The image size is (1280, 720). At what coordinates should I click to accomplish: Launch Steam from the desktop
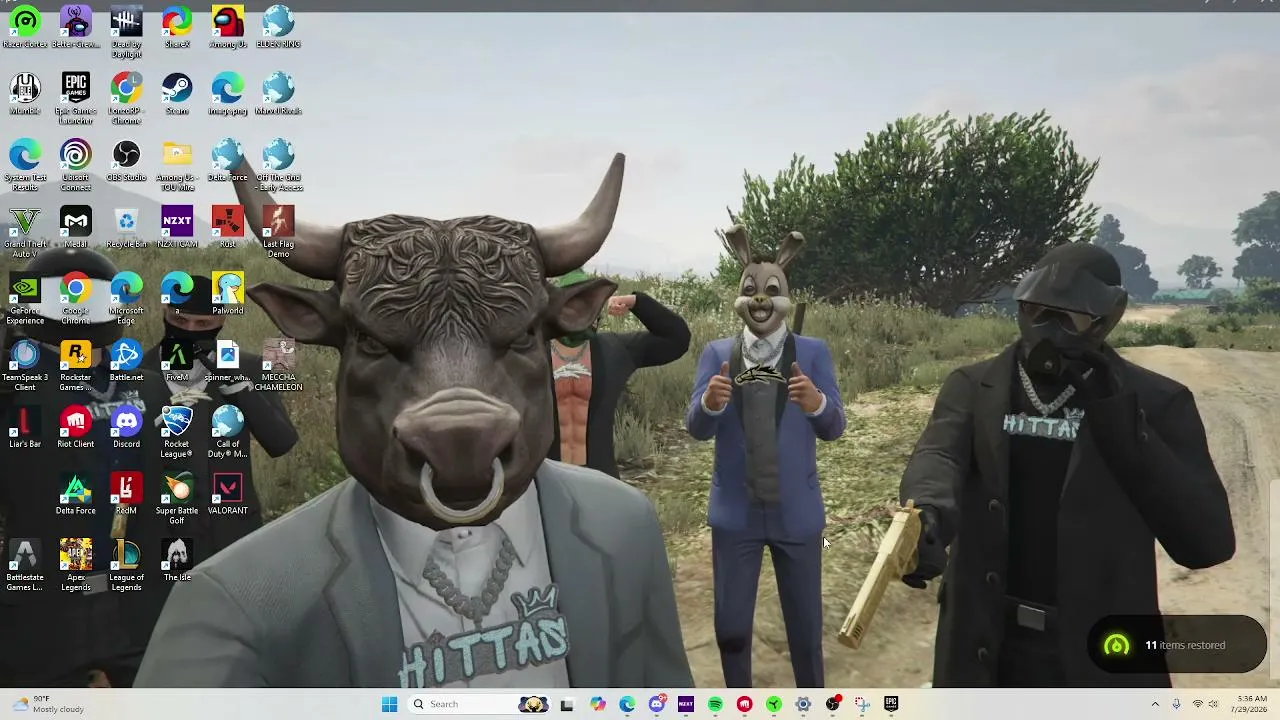tap(177, 94)
